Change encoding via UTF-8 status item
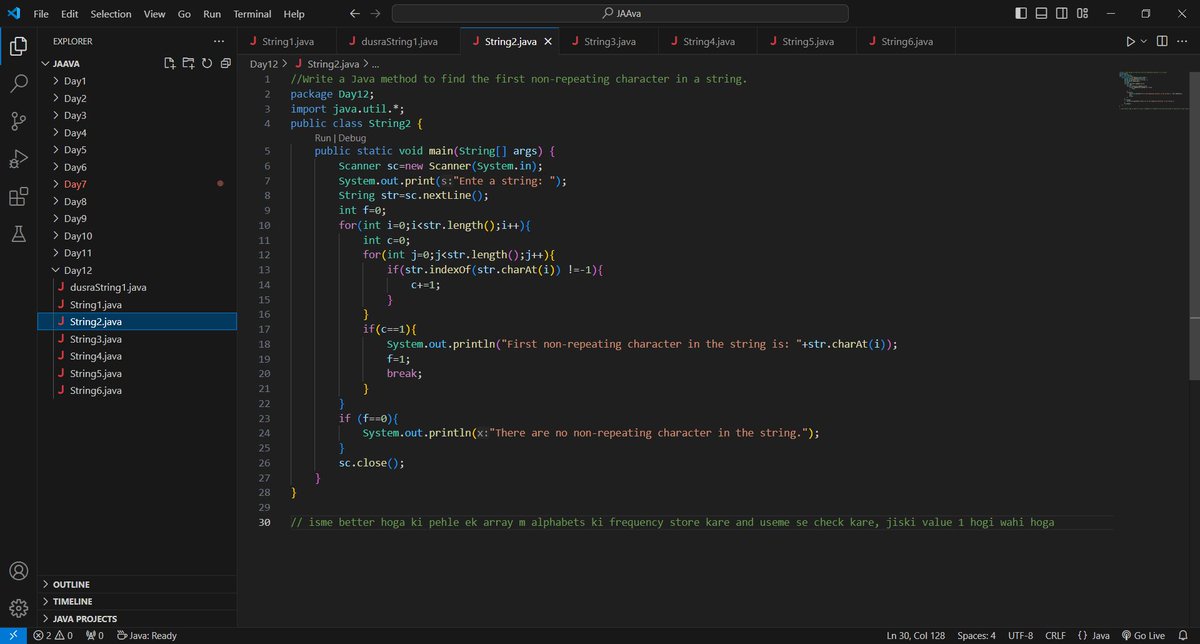The width and height of the screenshot is (1200, 644). pos(1021,635)
